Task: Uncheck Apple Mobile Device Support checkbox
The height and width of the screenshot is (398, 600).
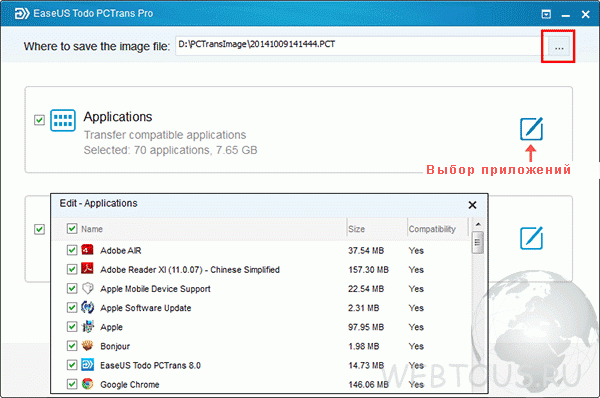Action: pos(72,289)
